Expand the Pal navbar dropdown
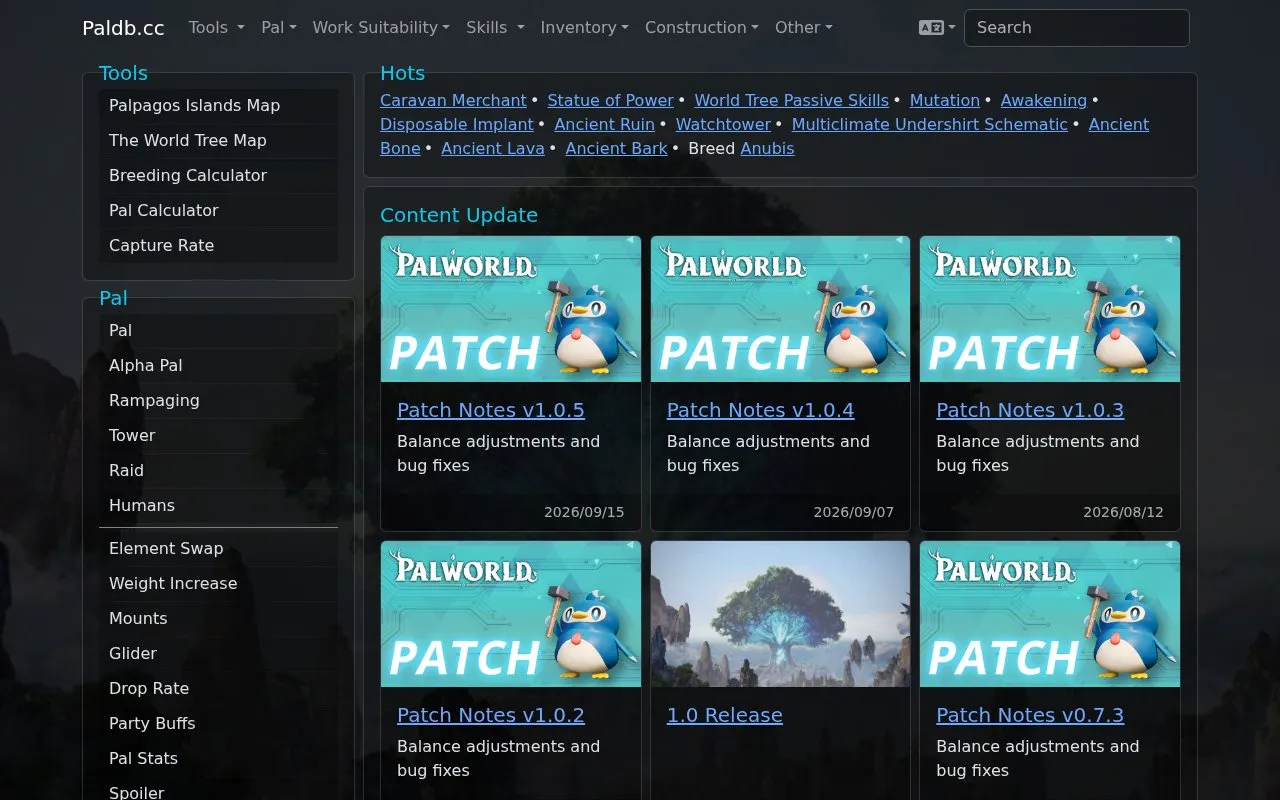The width and height of the screenshot is (1280, 800). pos(279,28)
